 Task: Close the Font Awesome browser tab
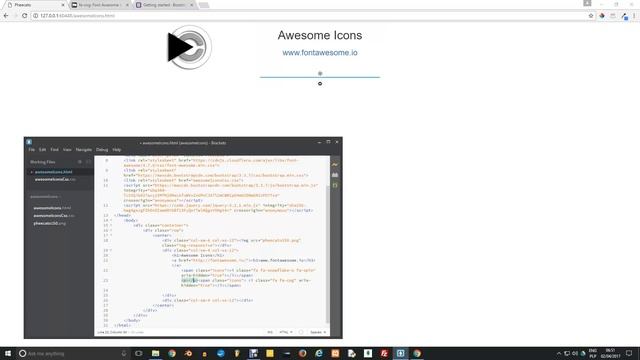127,5
